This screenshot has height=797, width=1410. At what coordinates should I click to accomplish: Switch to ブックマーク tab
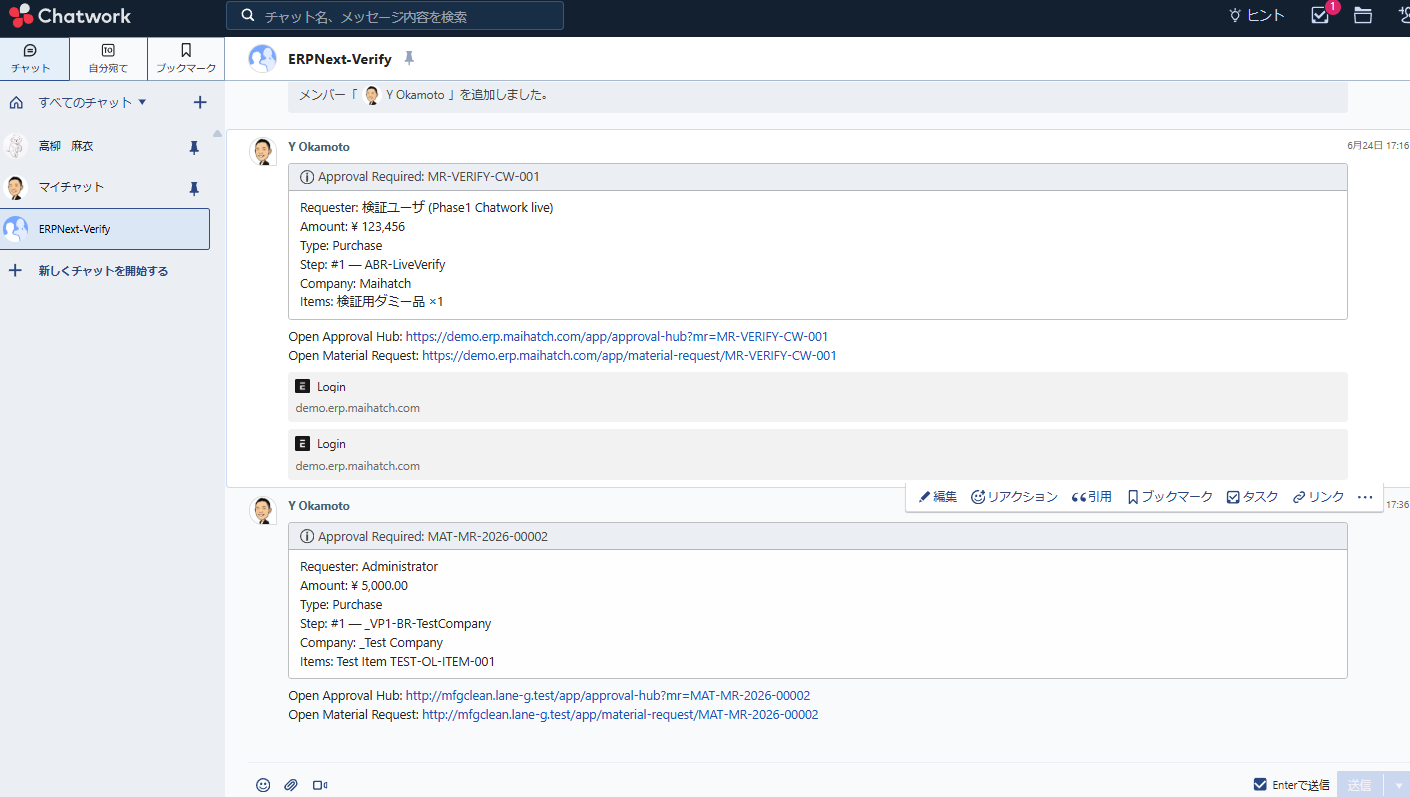(x=186, y=59)
